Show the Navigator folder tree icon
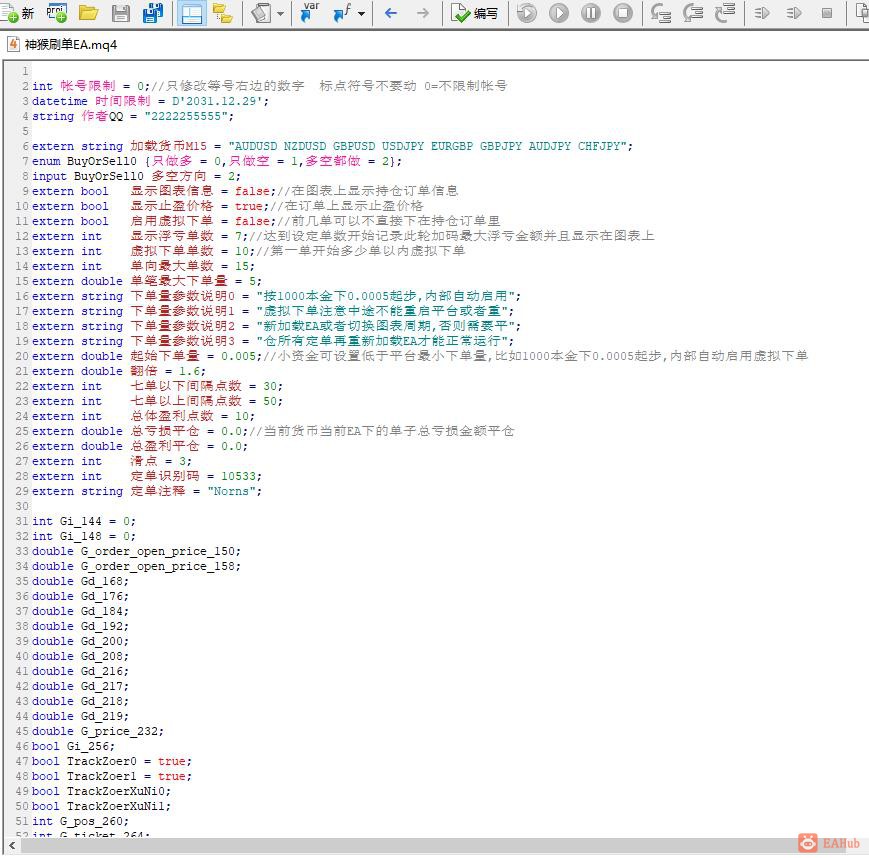The image size is (869, 858). [223, 13]
